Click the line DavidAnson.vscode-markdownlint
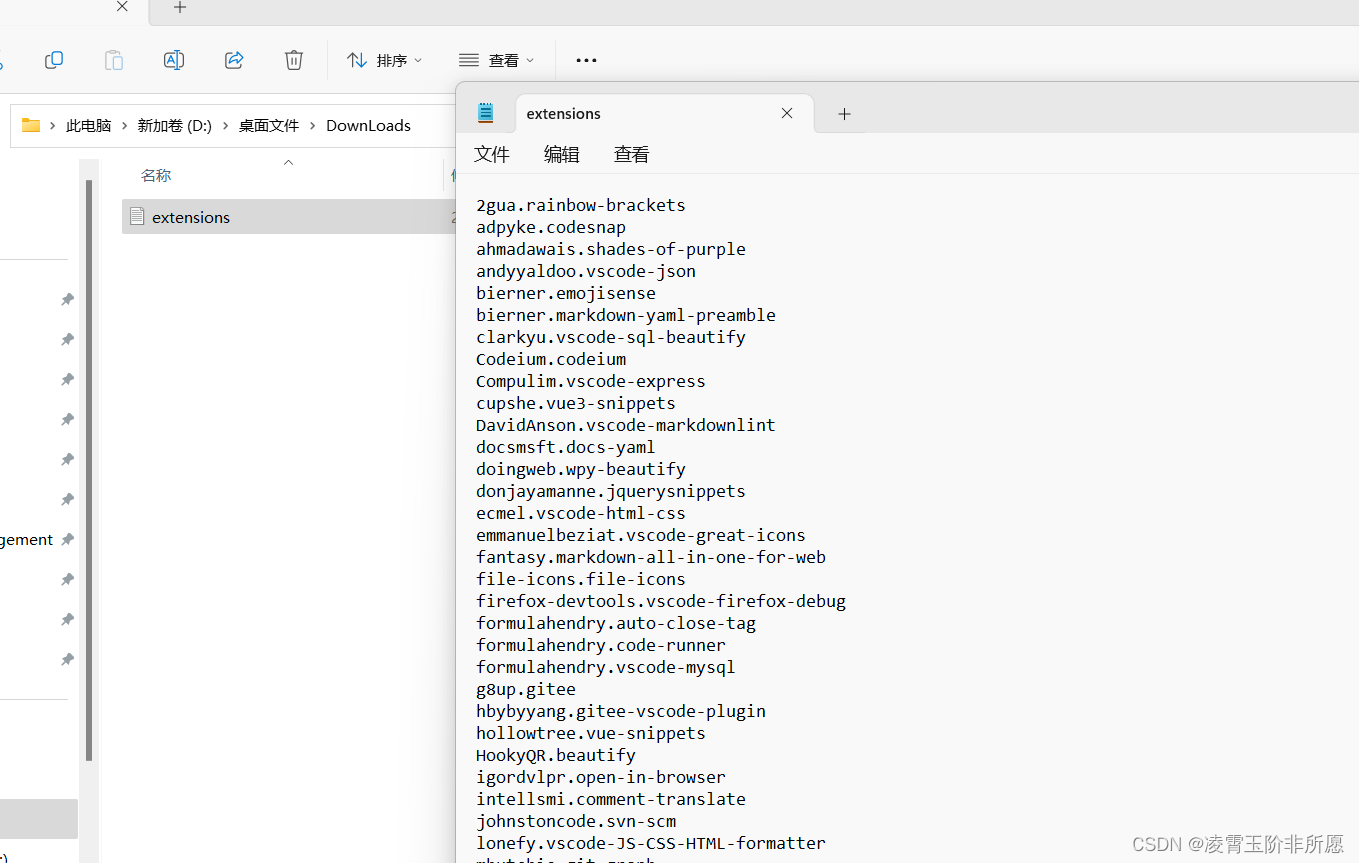1359x863 pixels. 626,425
